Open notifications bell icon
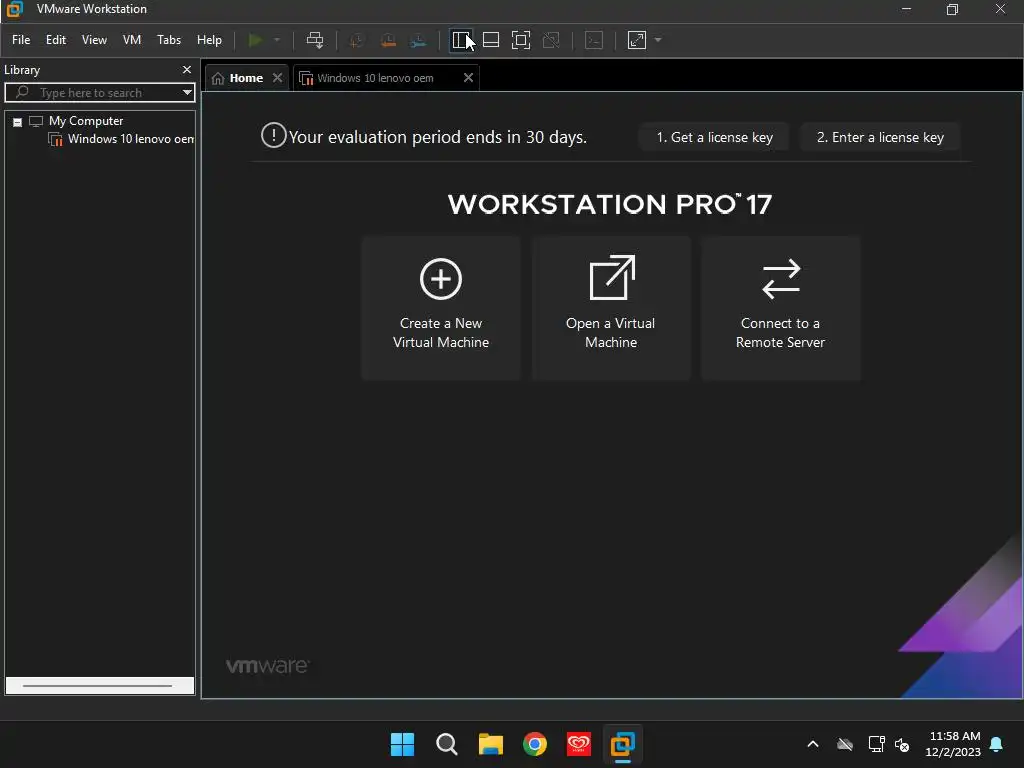 click(997, 744)
